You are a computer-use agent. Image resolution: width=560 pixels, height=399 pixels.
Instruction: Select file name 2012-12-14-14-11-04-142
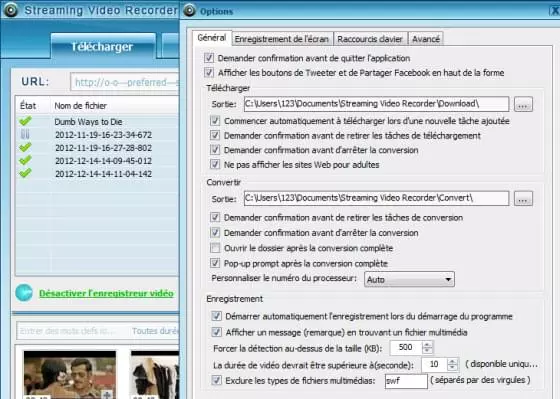(104, 174)
